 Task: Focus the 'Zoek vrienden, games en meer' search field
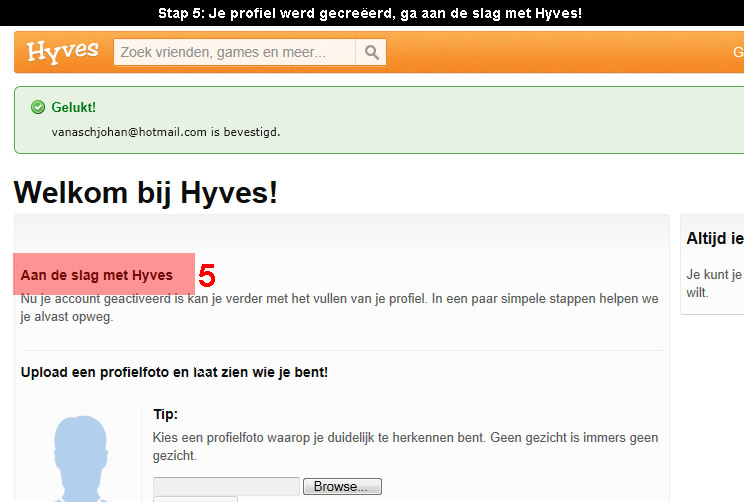234,52
